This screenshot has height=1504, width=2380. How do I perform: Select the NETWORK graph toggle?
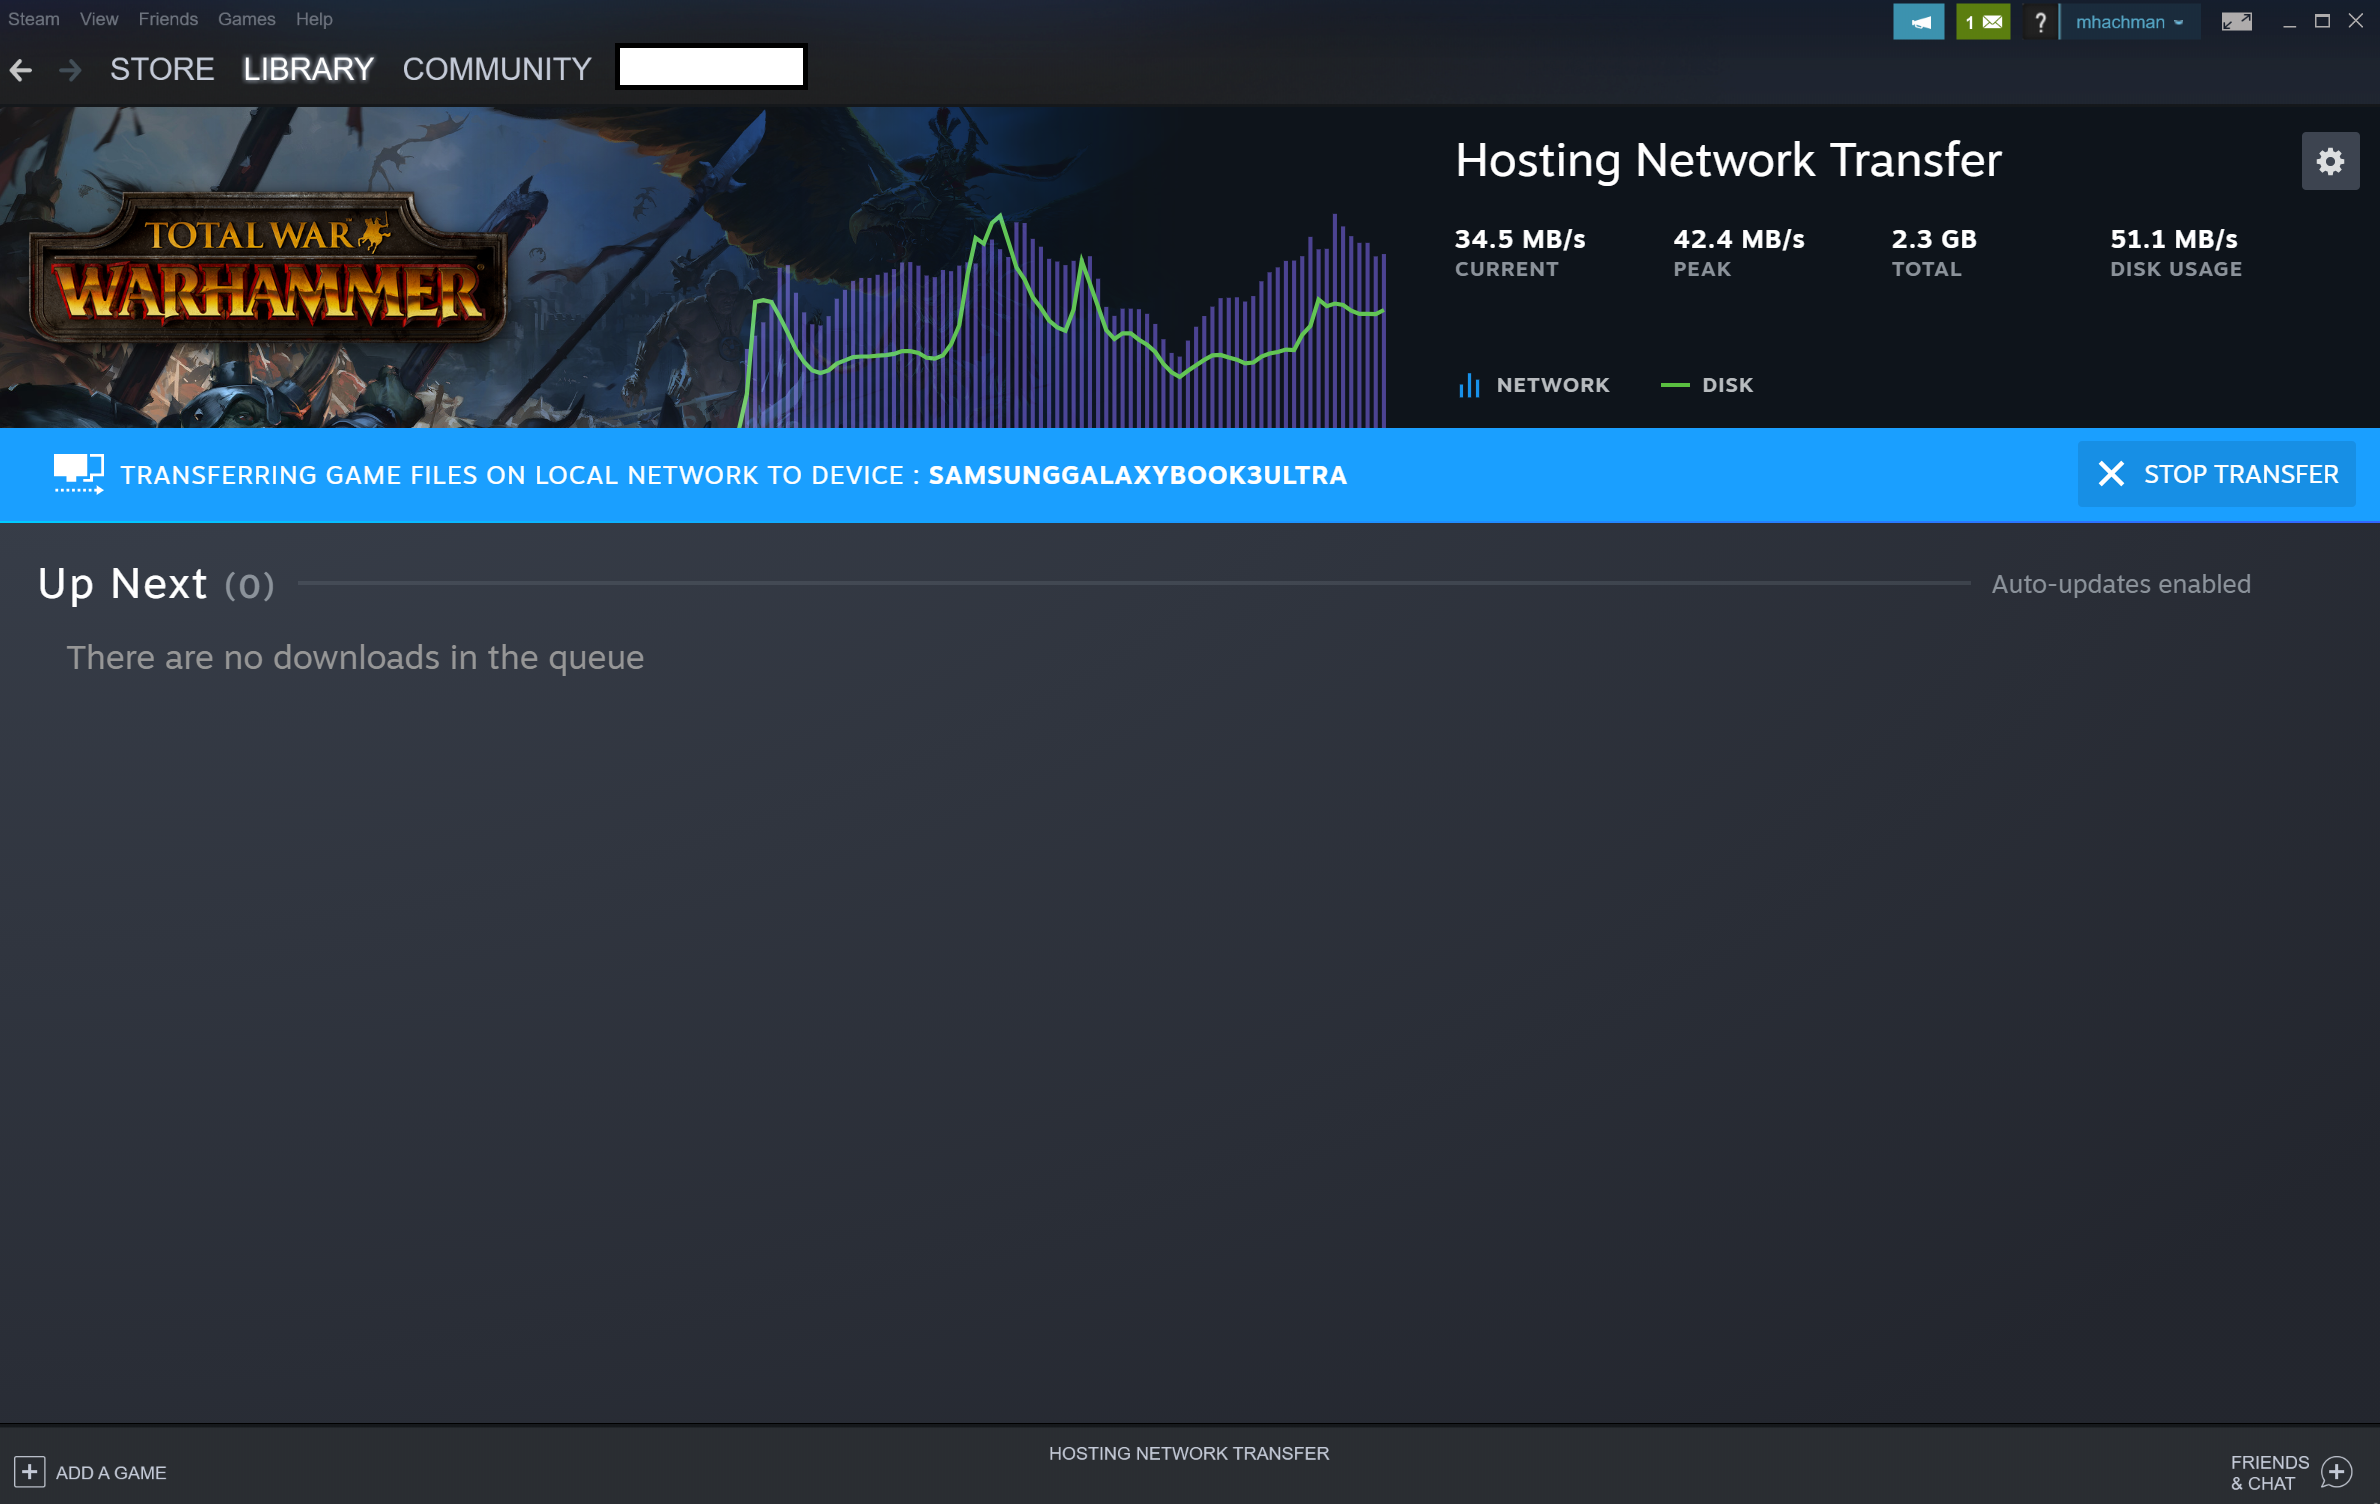tap(1531, 383)
